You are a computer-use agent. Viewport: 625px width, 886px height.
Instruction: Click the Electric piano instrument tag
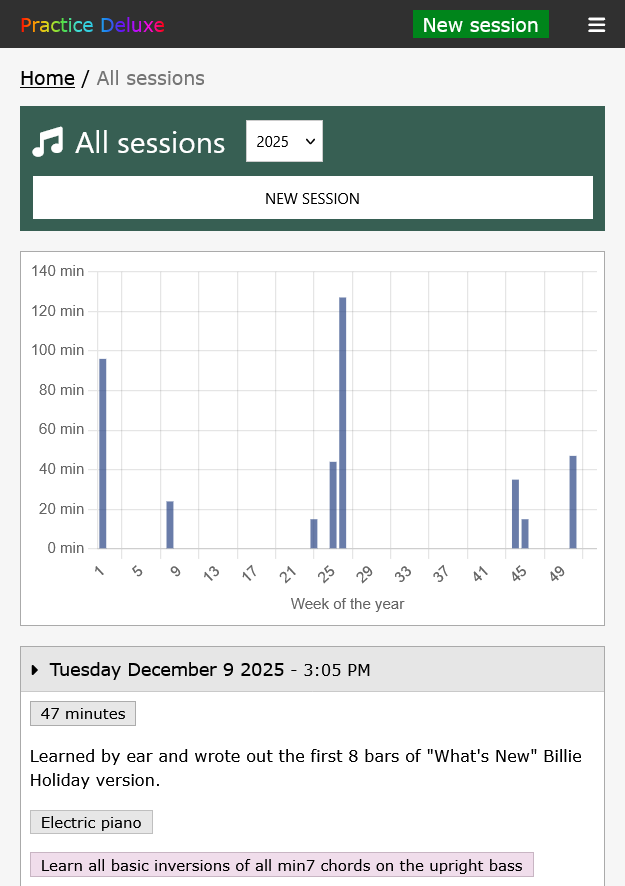coord(91,823)
